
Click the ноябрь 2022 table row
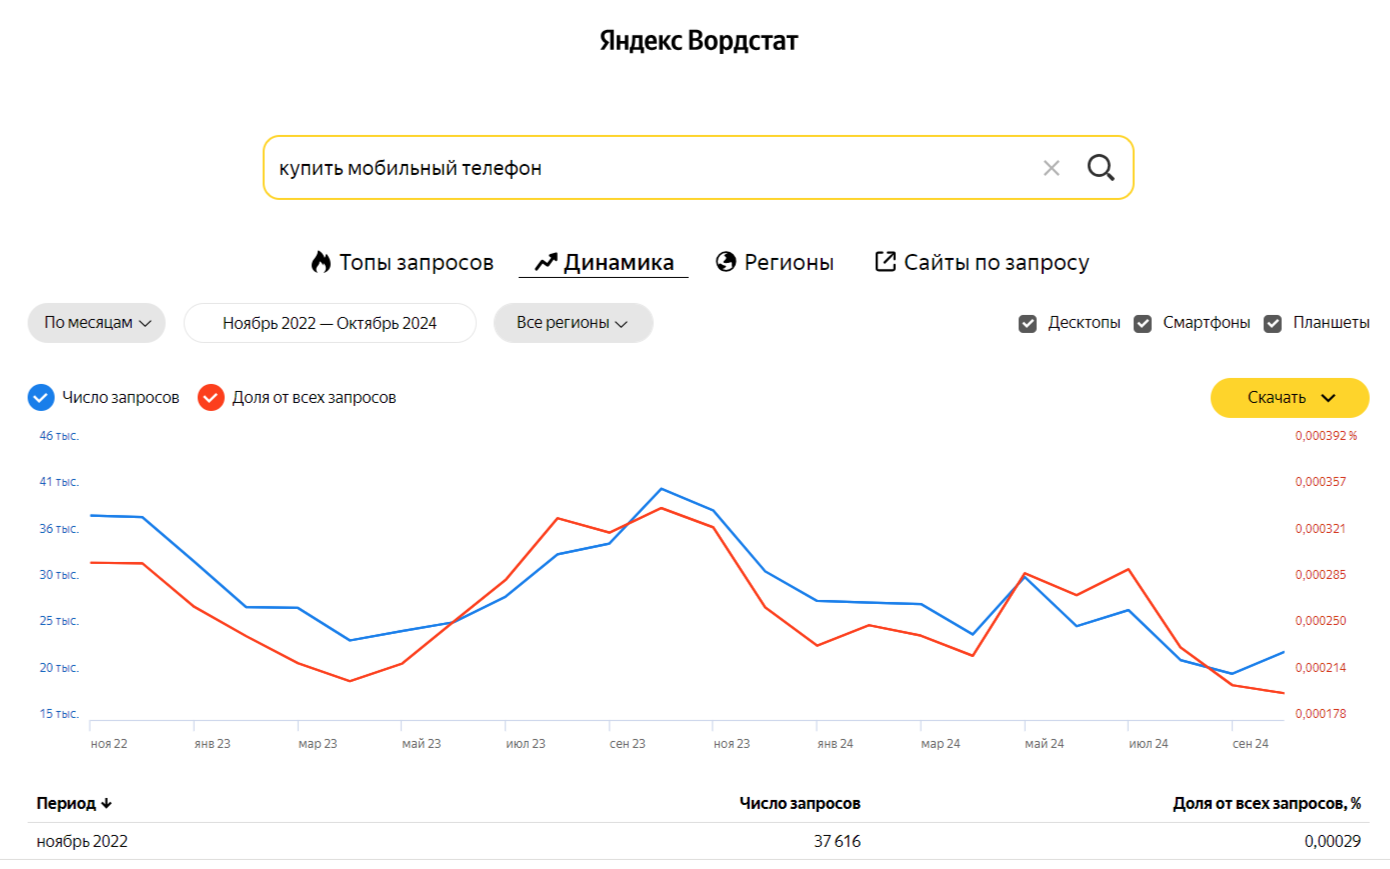click(x=699, y=841)
